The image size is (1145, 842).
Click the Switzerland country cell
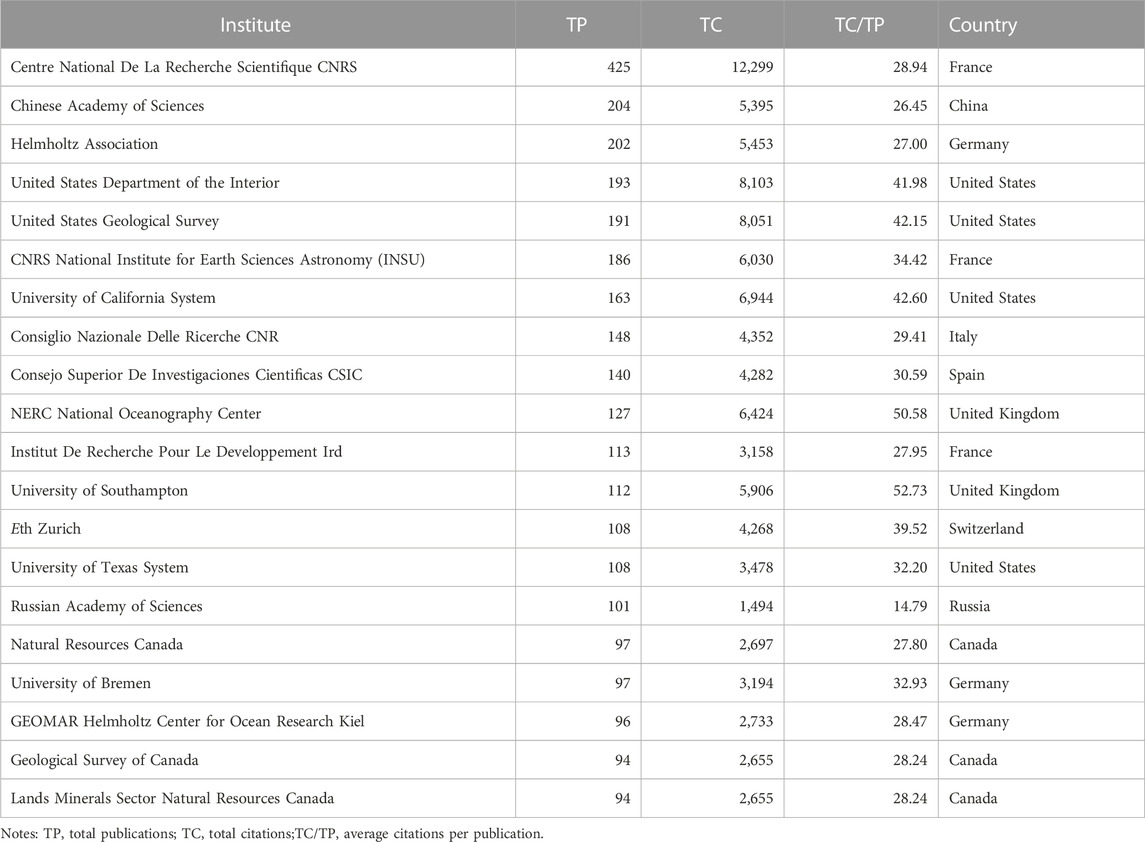tap(986, 529)
